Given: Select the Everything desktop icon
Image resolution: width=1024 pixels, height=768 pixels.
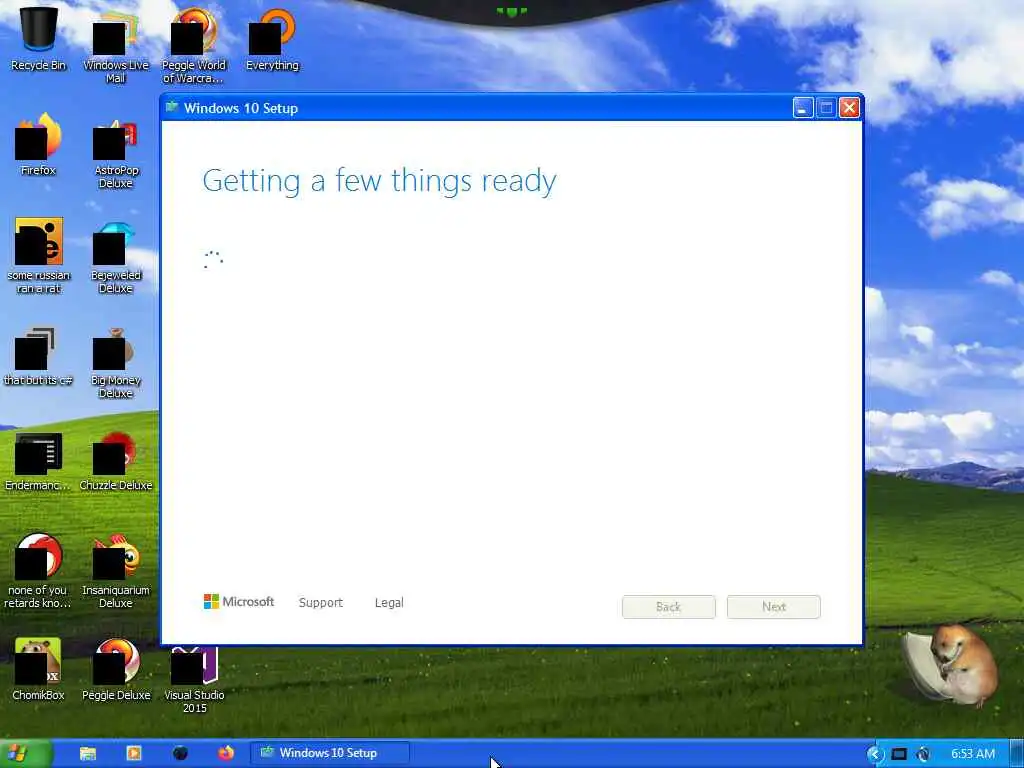Looking at the screenshot, I should (x=272, y=39).
